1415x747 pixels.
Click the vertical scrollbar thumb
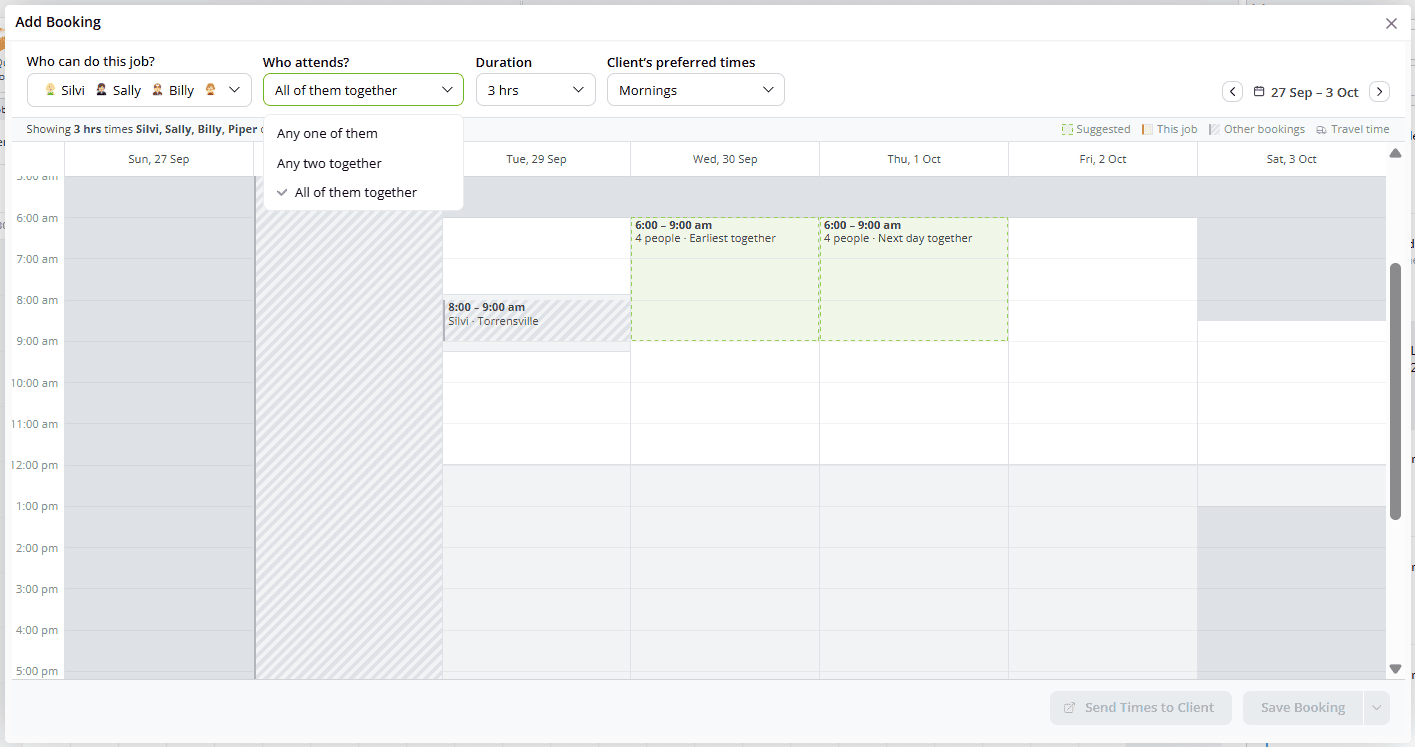coord(1395,391)
